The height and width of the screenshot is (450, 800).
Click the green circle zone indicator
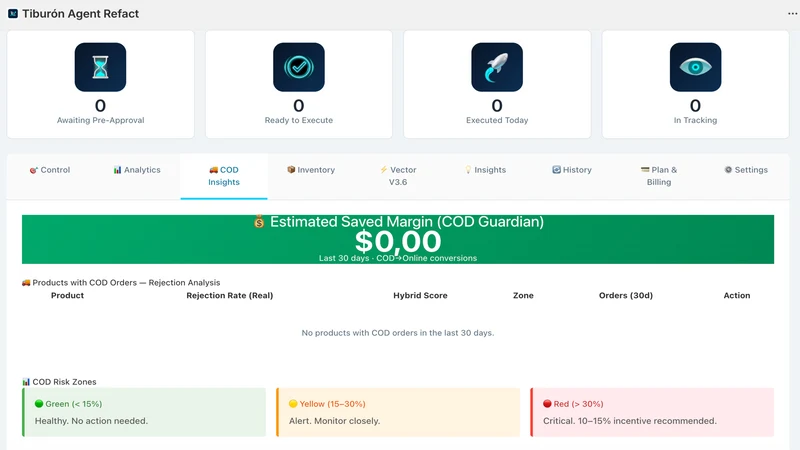pyautogui.click(x=39, y=404)
